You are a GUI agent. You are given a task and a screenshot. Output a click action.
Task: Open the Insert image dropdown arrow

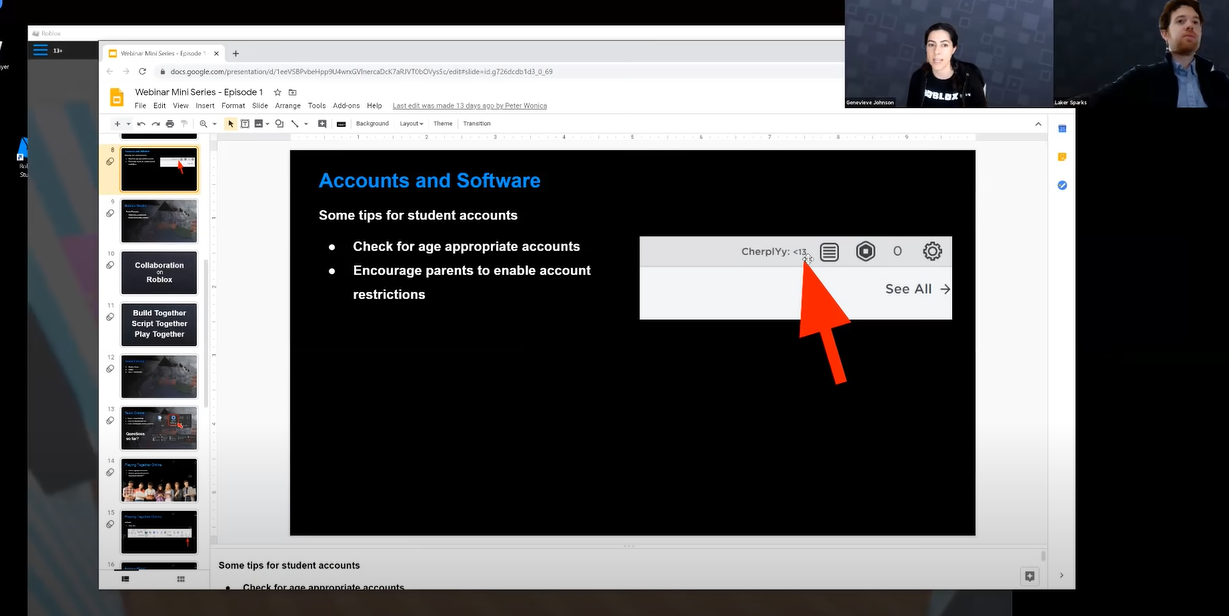tap(267, 124)
